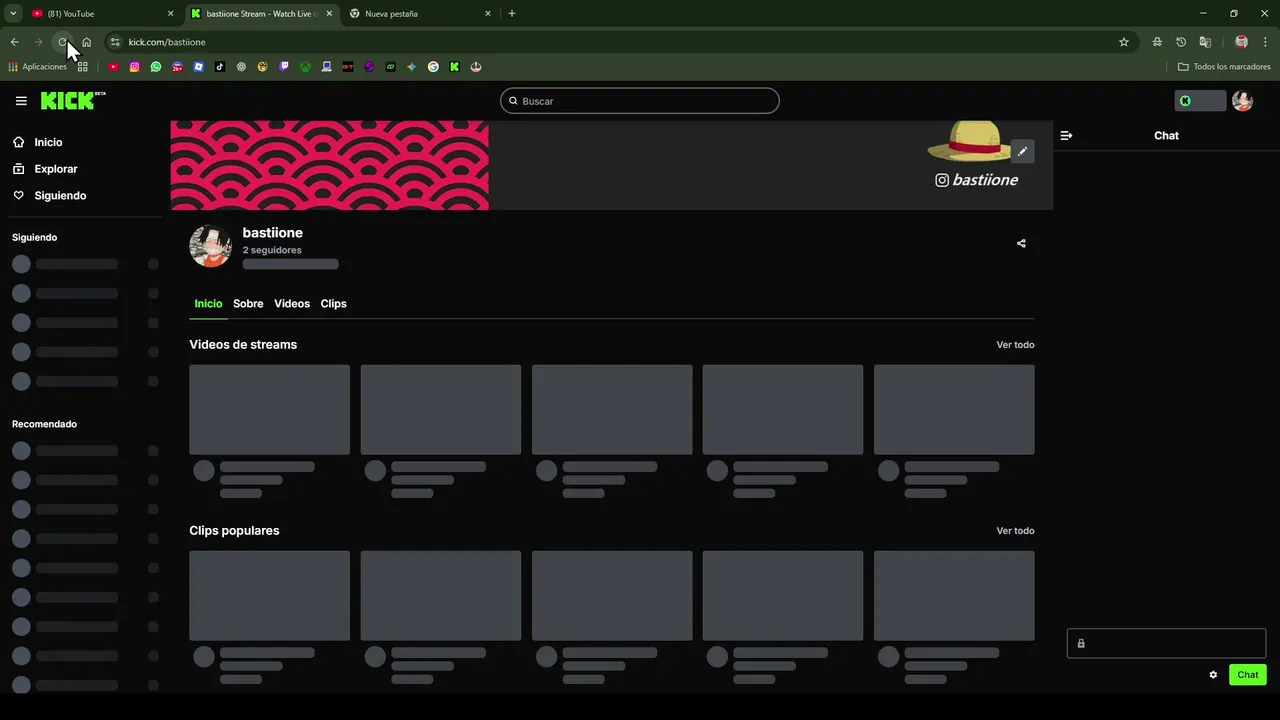Screen dimensions: 1280x720
Task: Click the locked chat message field
Action: pyautogui.click(x=1166, y=643)
